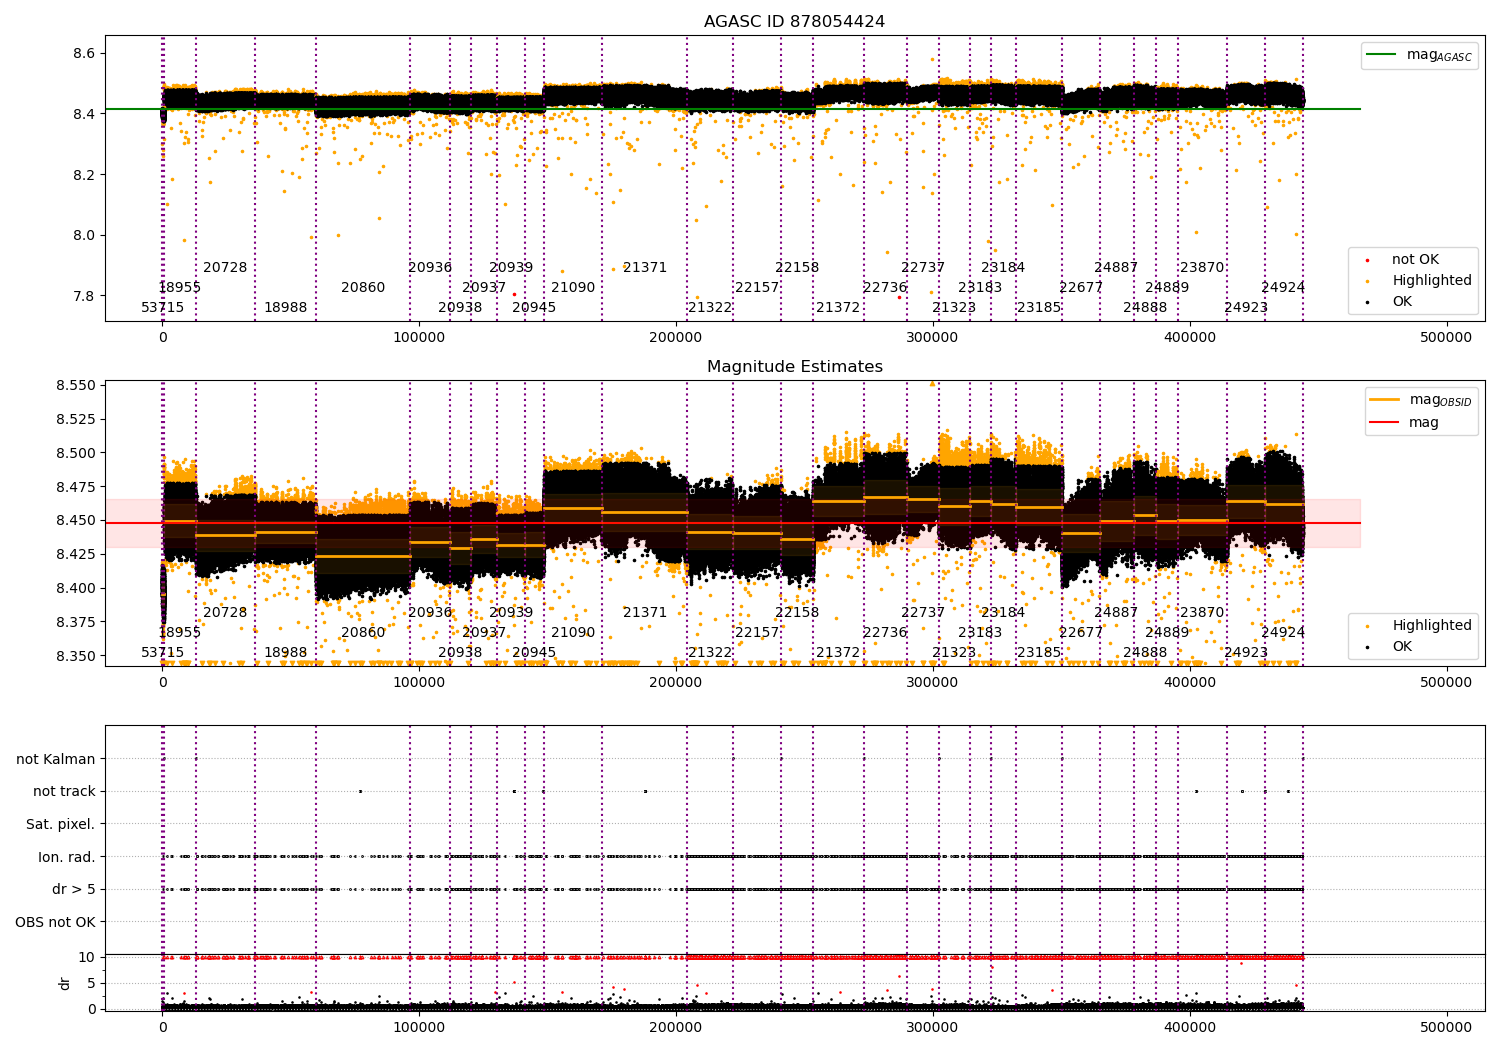Image resolution: width=1500 pixels, height=1050 pixels.
Task: Click obsid label 23870 in top plot
Action: [x=1202, y=268]
